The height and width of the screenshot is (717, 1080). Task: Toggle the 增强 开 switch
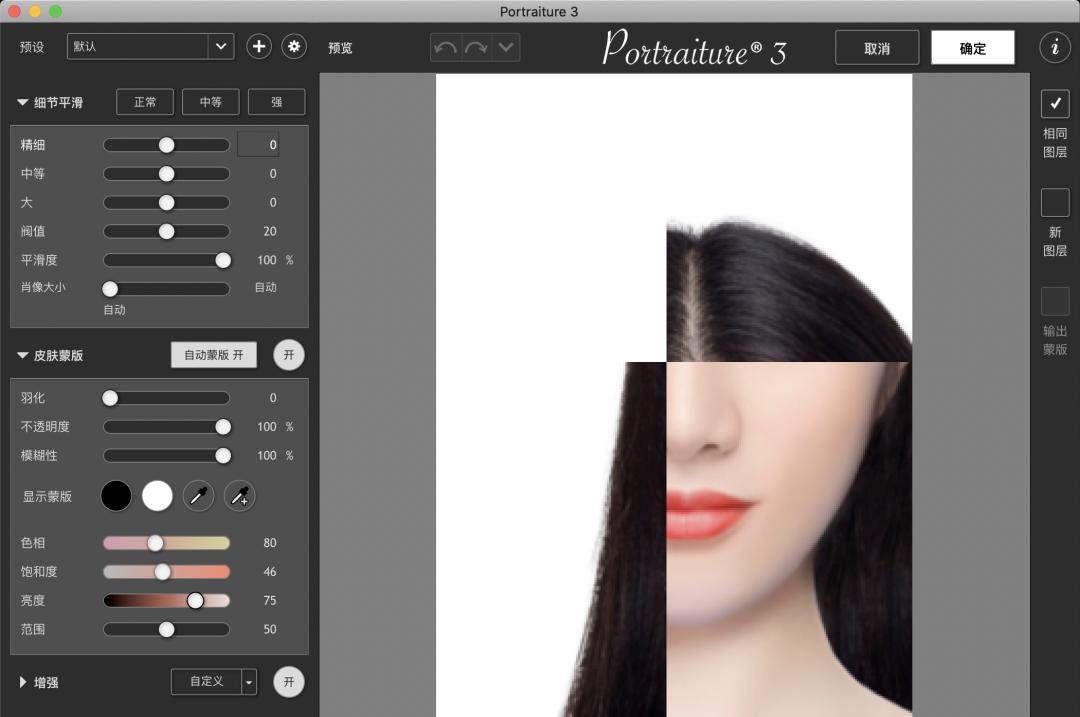[x=289, y=682]
